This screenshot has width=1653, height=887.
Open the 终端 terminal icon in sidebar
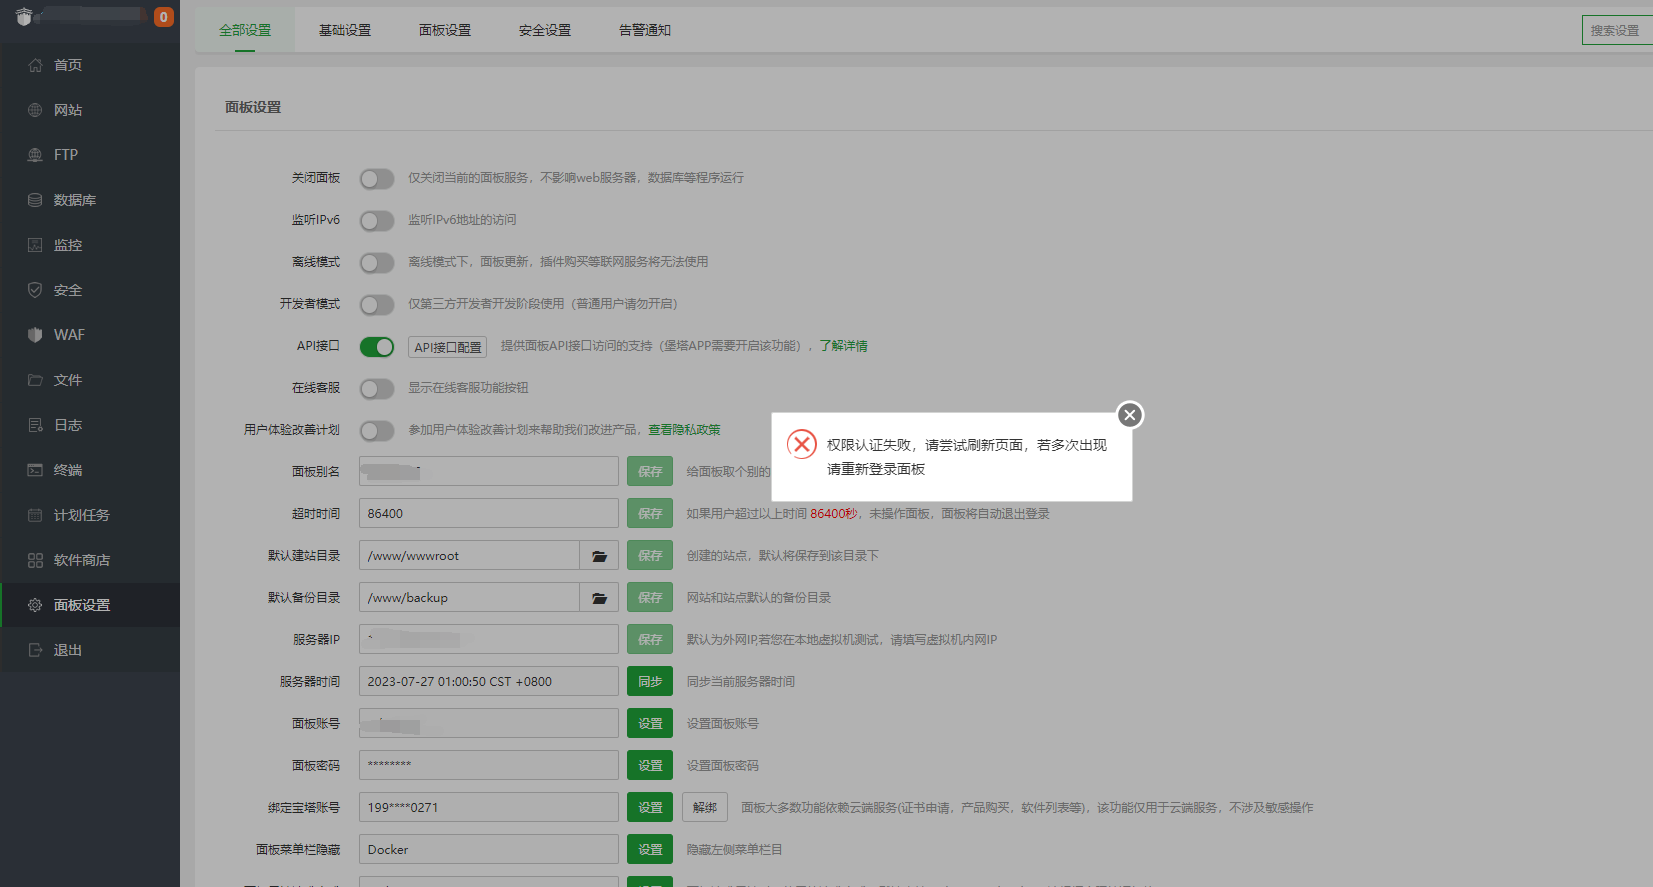(x=35, y=470)
